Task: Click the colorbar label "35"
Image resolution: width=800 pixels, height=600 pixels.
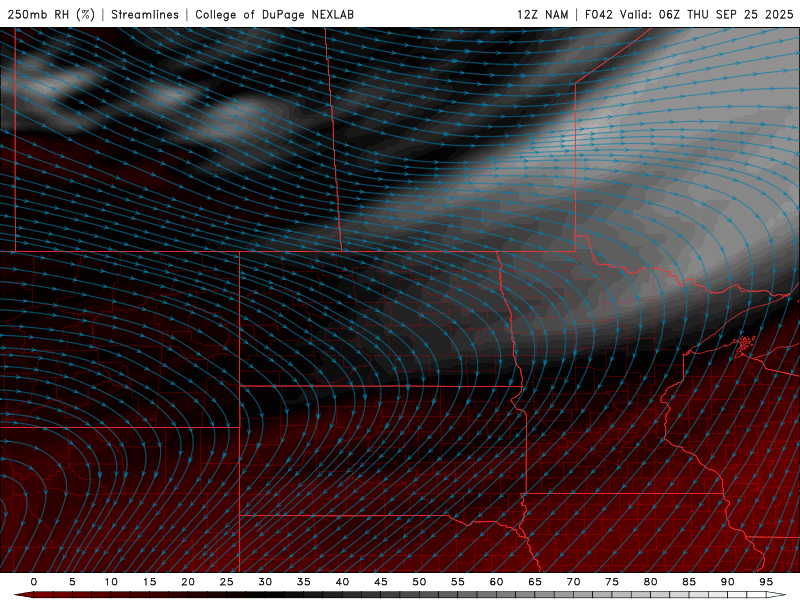Action: [304, 582]
